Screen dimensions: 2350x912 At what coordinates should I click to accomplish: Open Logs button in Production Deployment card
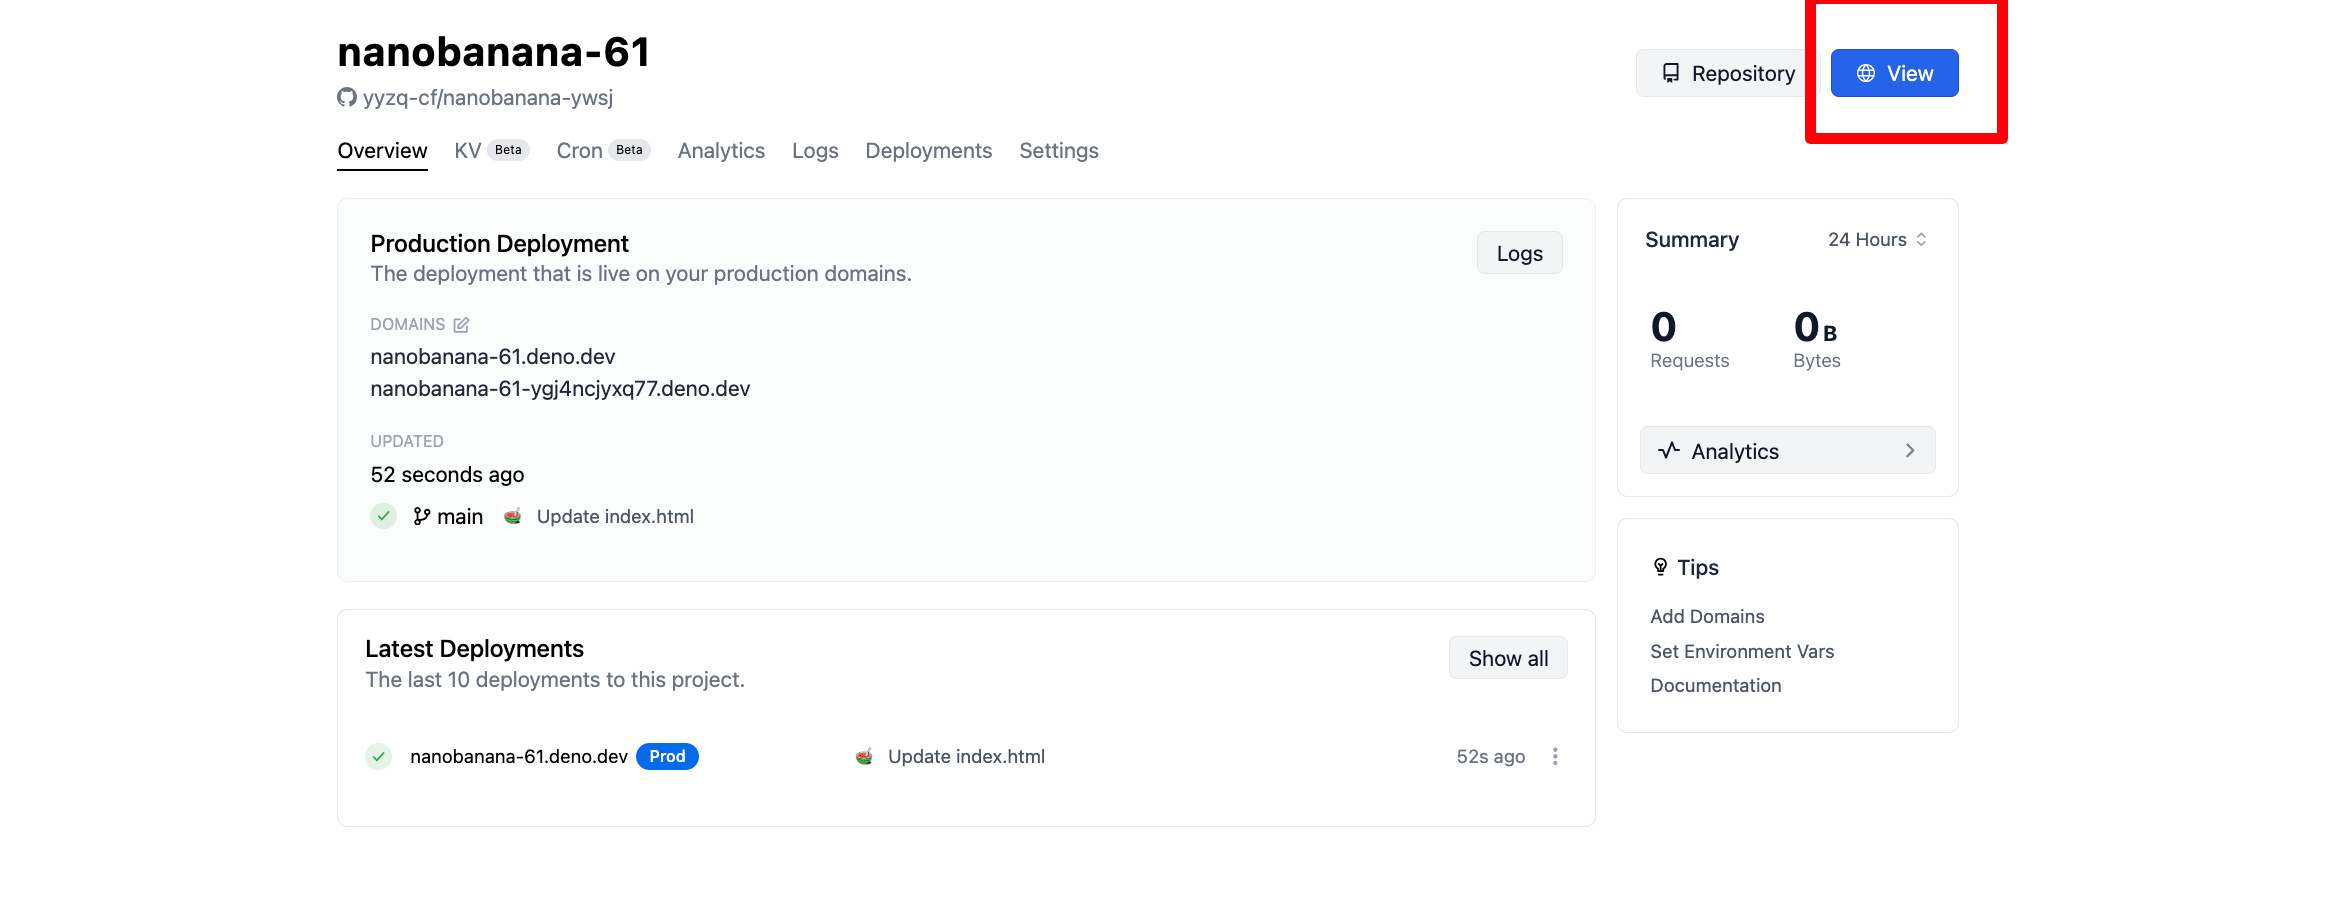[x=1519, y=254]
